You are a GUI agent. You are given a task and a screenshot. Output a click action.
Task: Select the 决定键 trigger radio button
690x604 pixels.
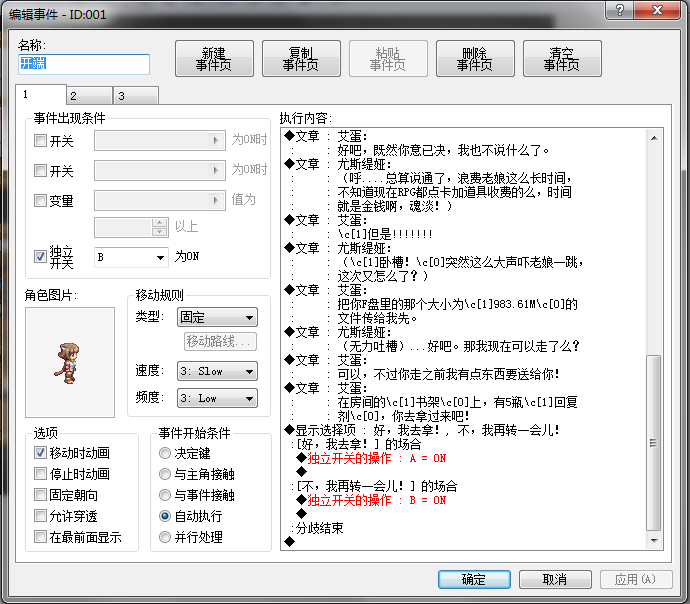click(x=165, y=453)
